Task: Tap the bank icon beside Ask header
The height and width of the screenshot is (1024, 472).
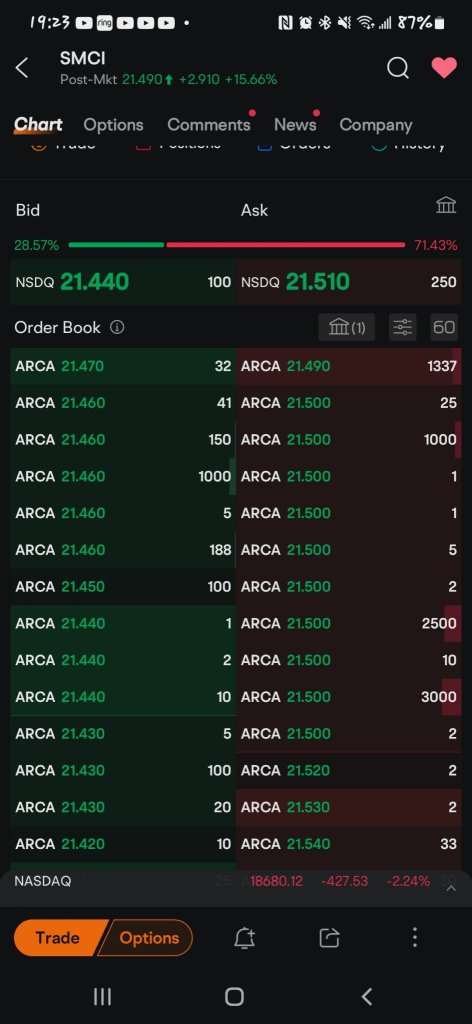Action: 446,206
